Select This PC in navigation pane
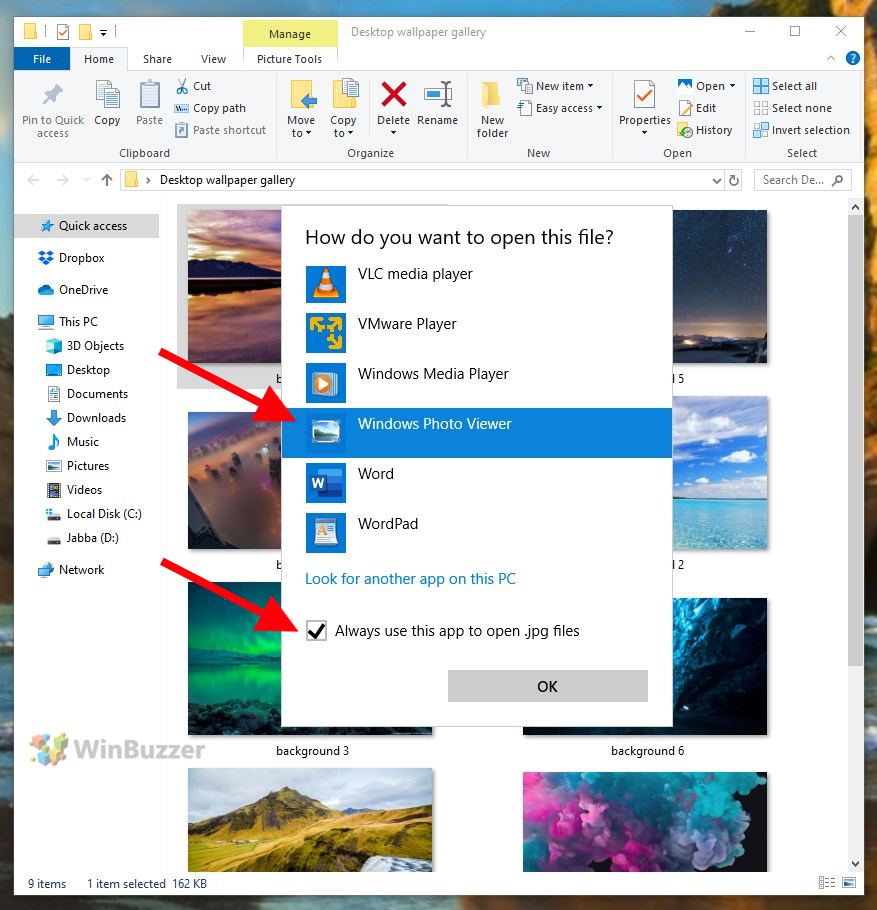877x910 pixels. (68, 322)
